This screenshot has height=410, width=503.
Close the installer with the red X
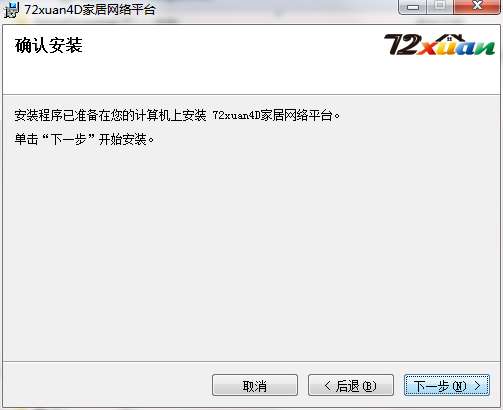pos(477,6)
